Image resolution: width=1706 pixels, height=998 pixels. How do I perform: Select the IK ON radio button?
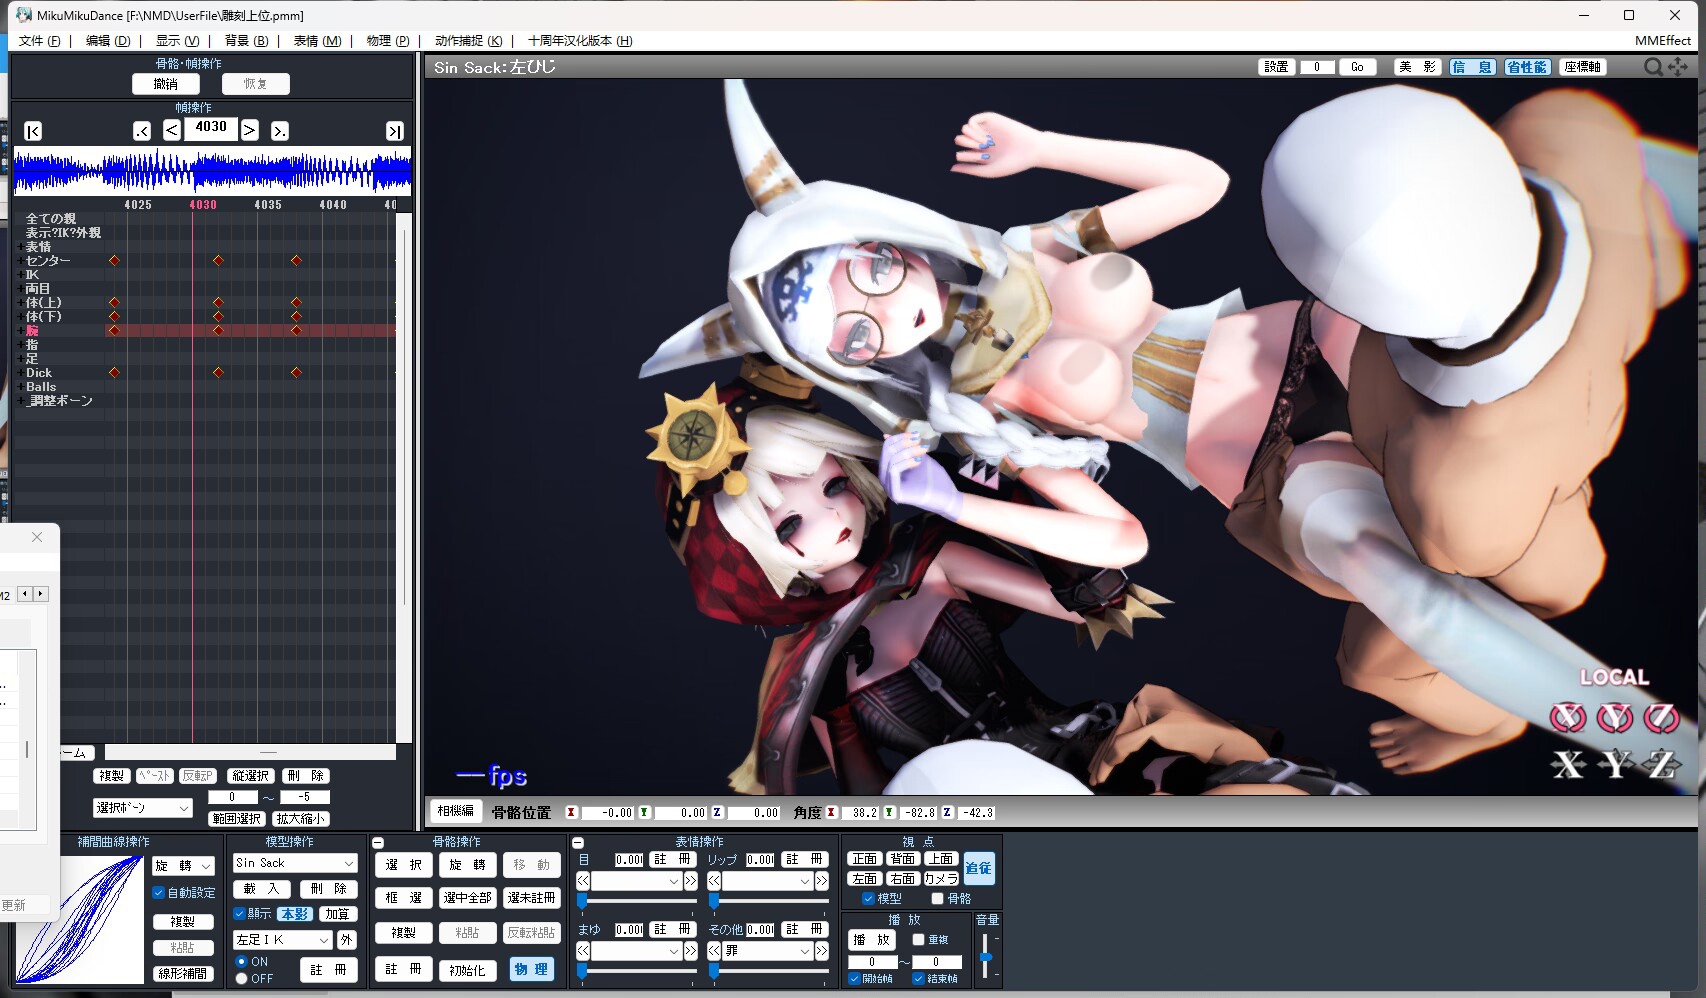241,962
